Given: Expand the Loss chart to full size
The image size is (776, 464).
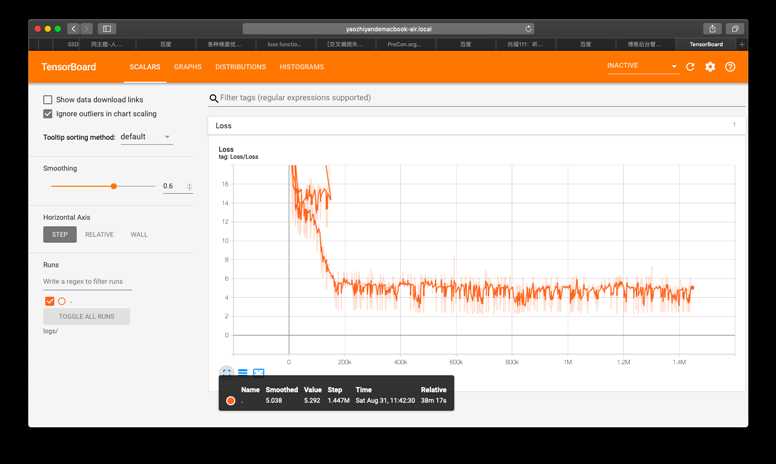Looking at the screenshot, I should [x=226, y=371].
